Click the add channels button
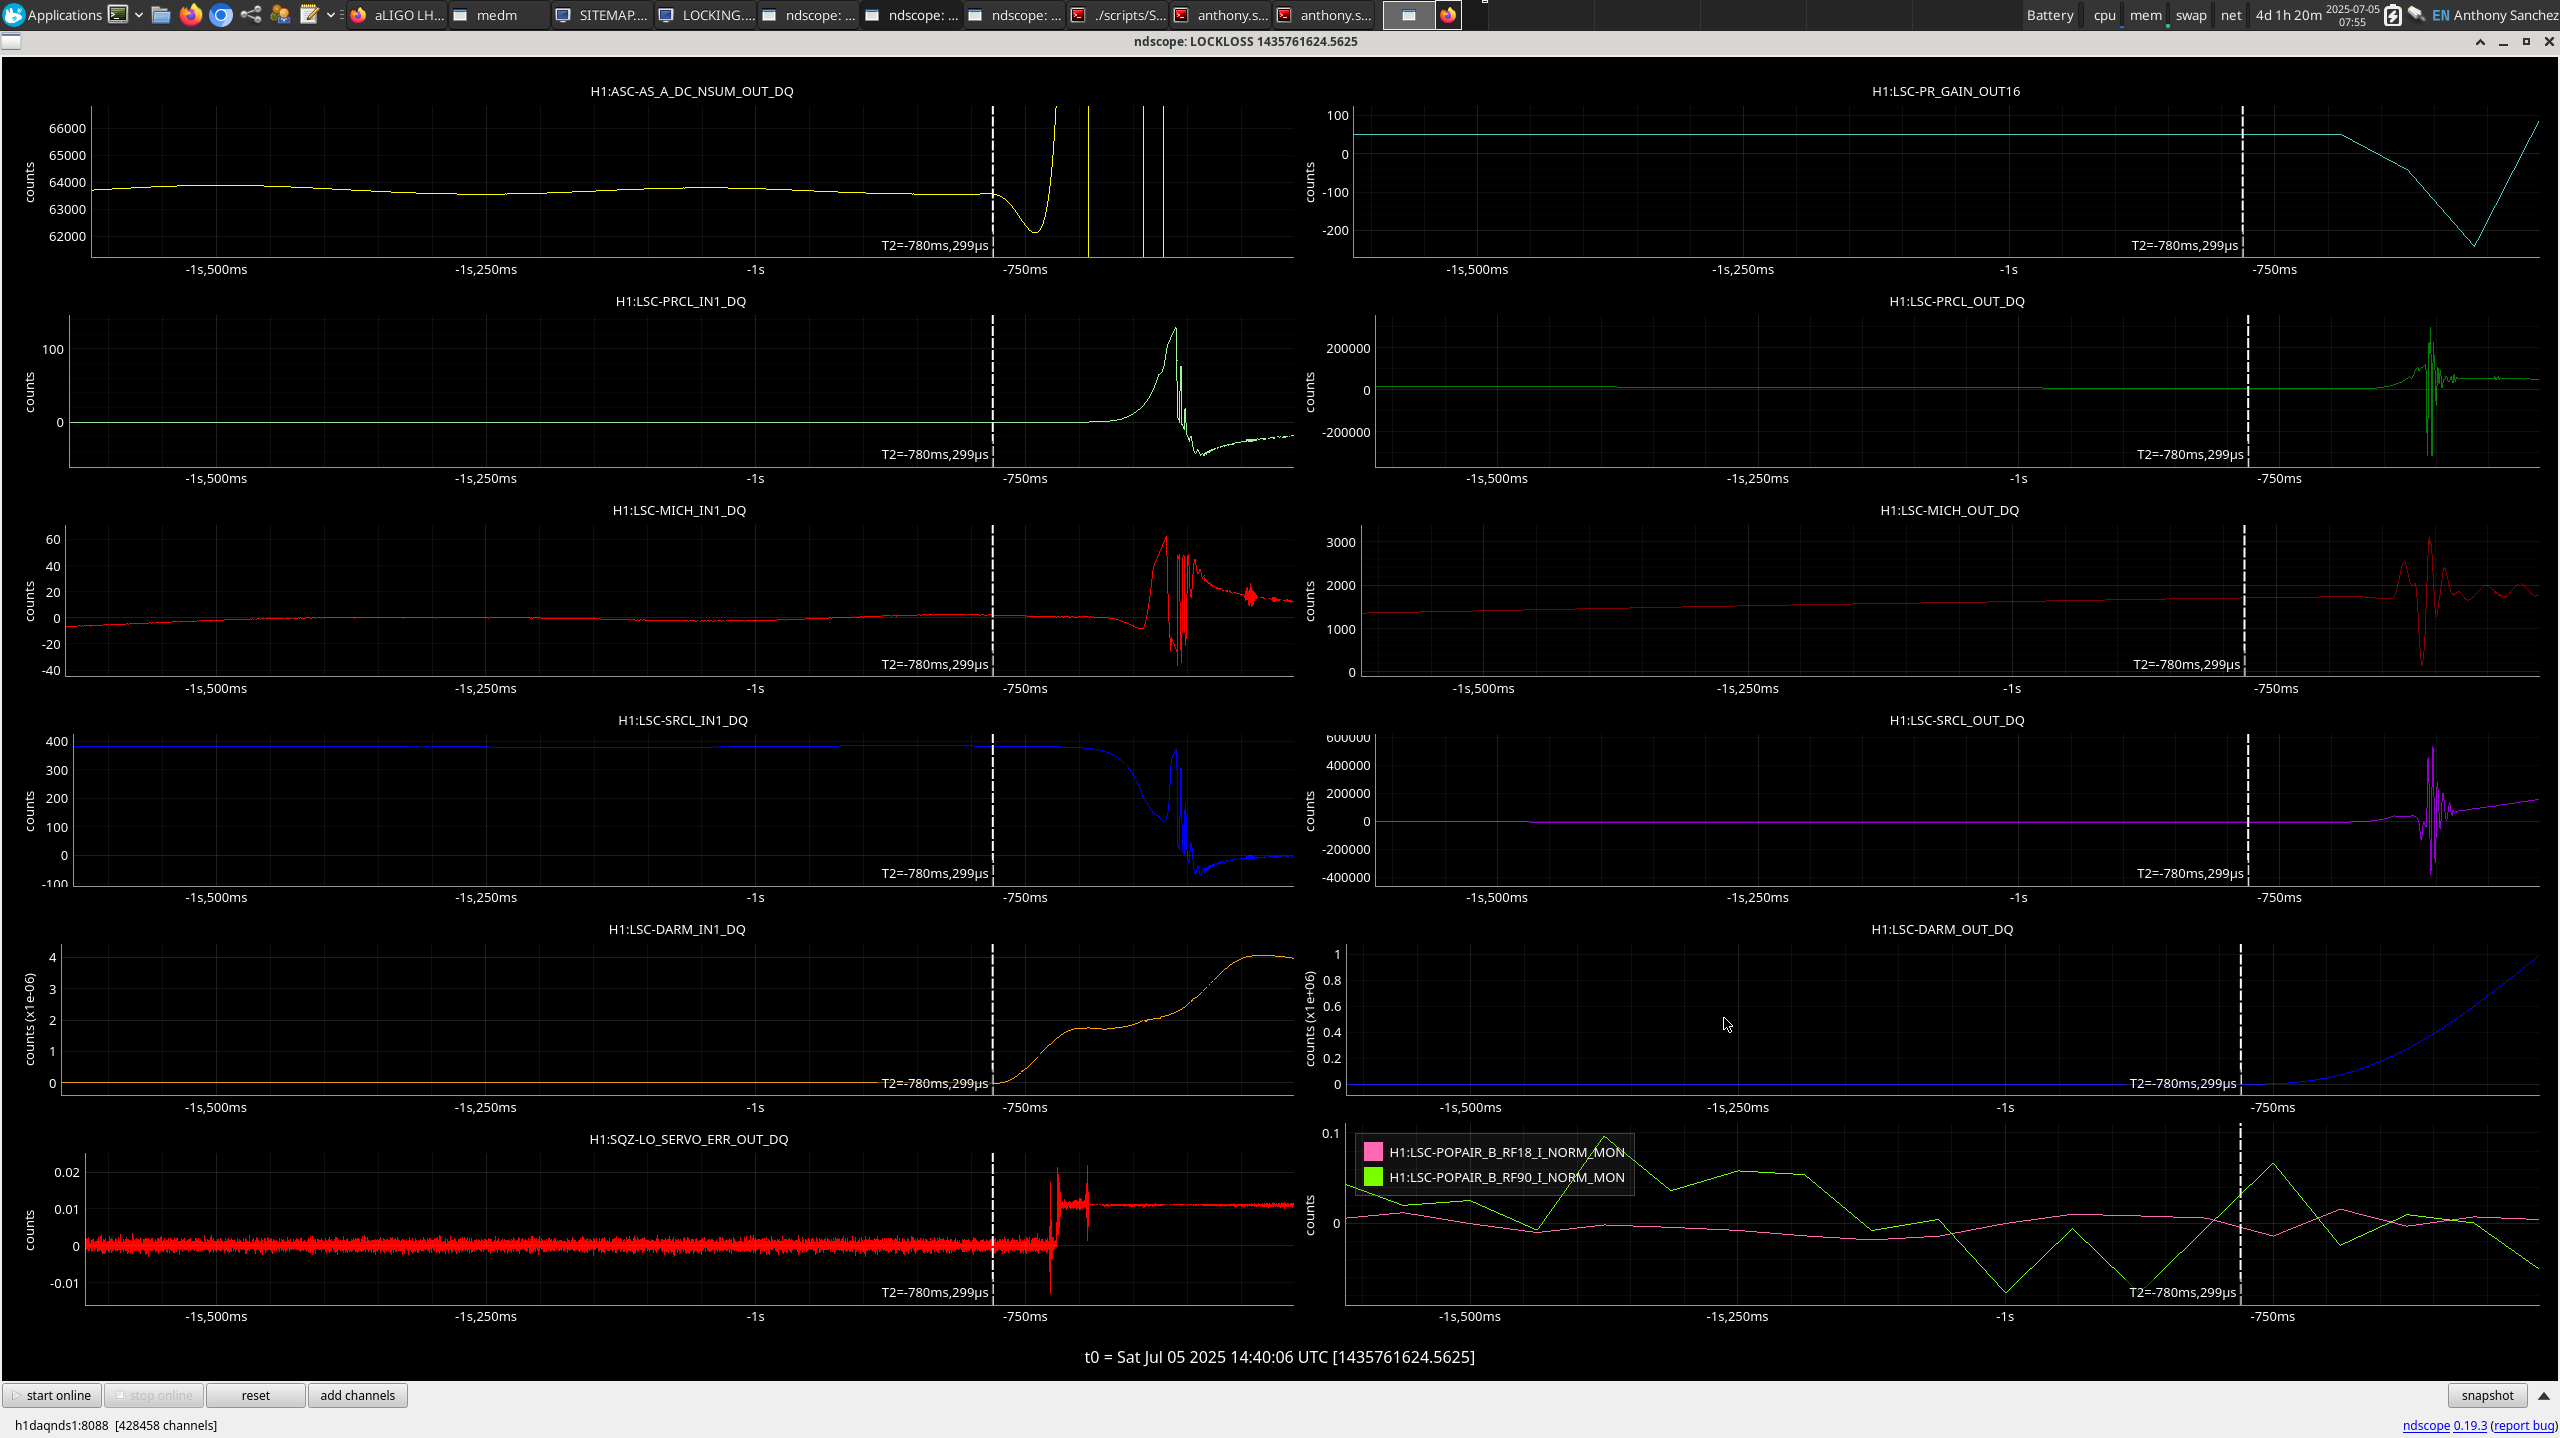This screenshot has width=2560, height=1438. tap(357, 1395)
